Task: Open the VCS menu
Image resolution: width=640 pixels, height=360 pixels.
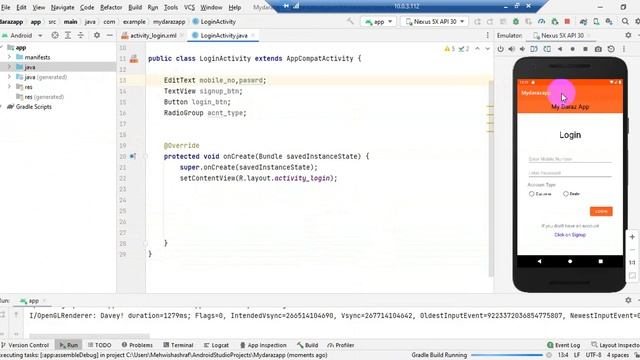Action: pos(189,7)
